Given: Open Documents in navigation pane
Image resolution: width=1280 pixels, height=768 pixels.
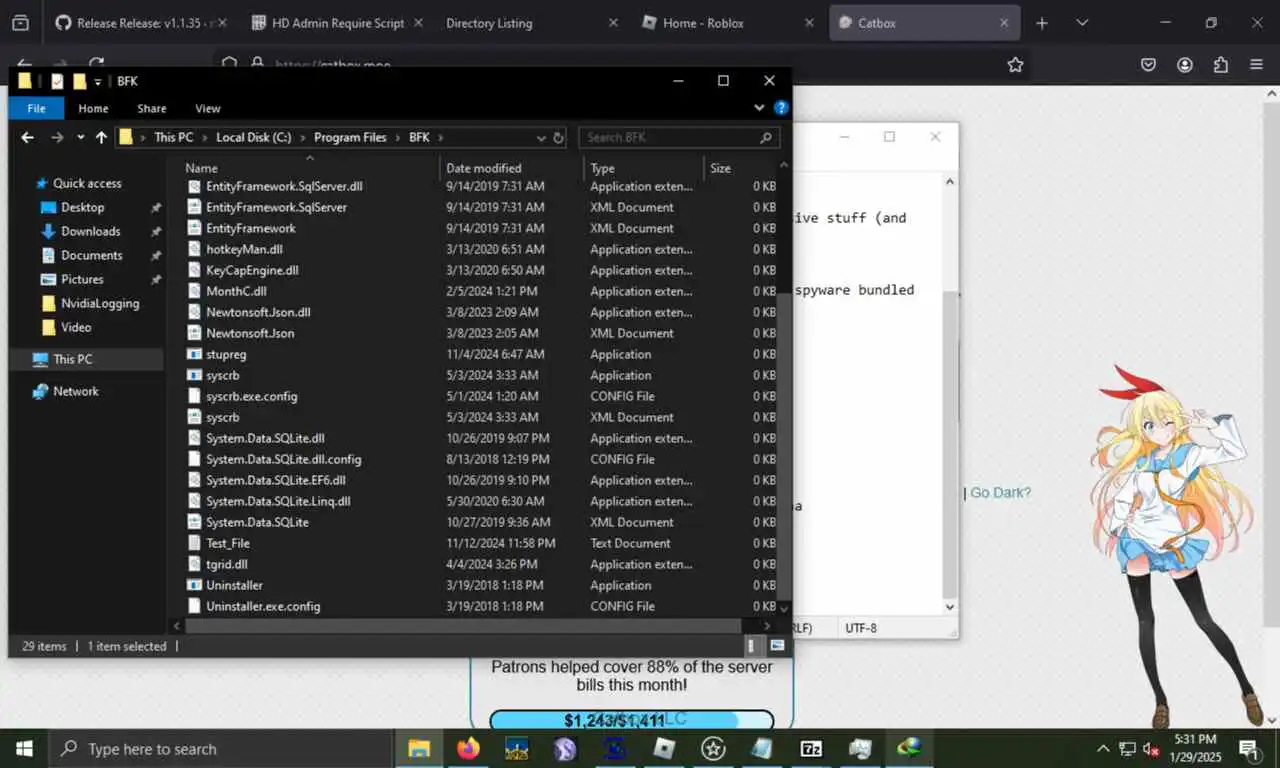Looking at the screenshot, I should coord(91,255).
